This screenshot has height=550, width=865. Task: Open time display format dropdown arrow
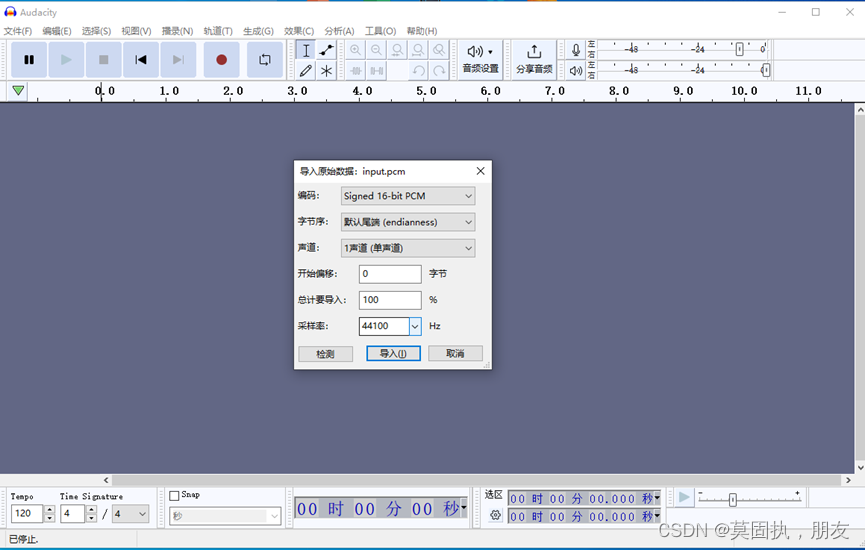(464, 508)
